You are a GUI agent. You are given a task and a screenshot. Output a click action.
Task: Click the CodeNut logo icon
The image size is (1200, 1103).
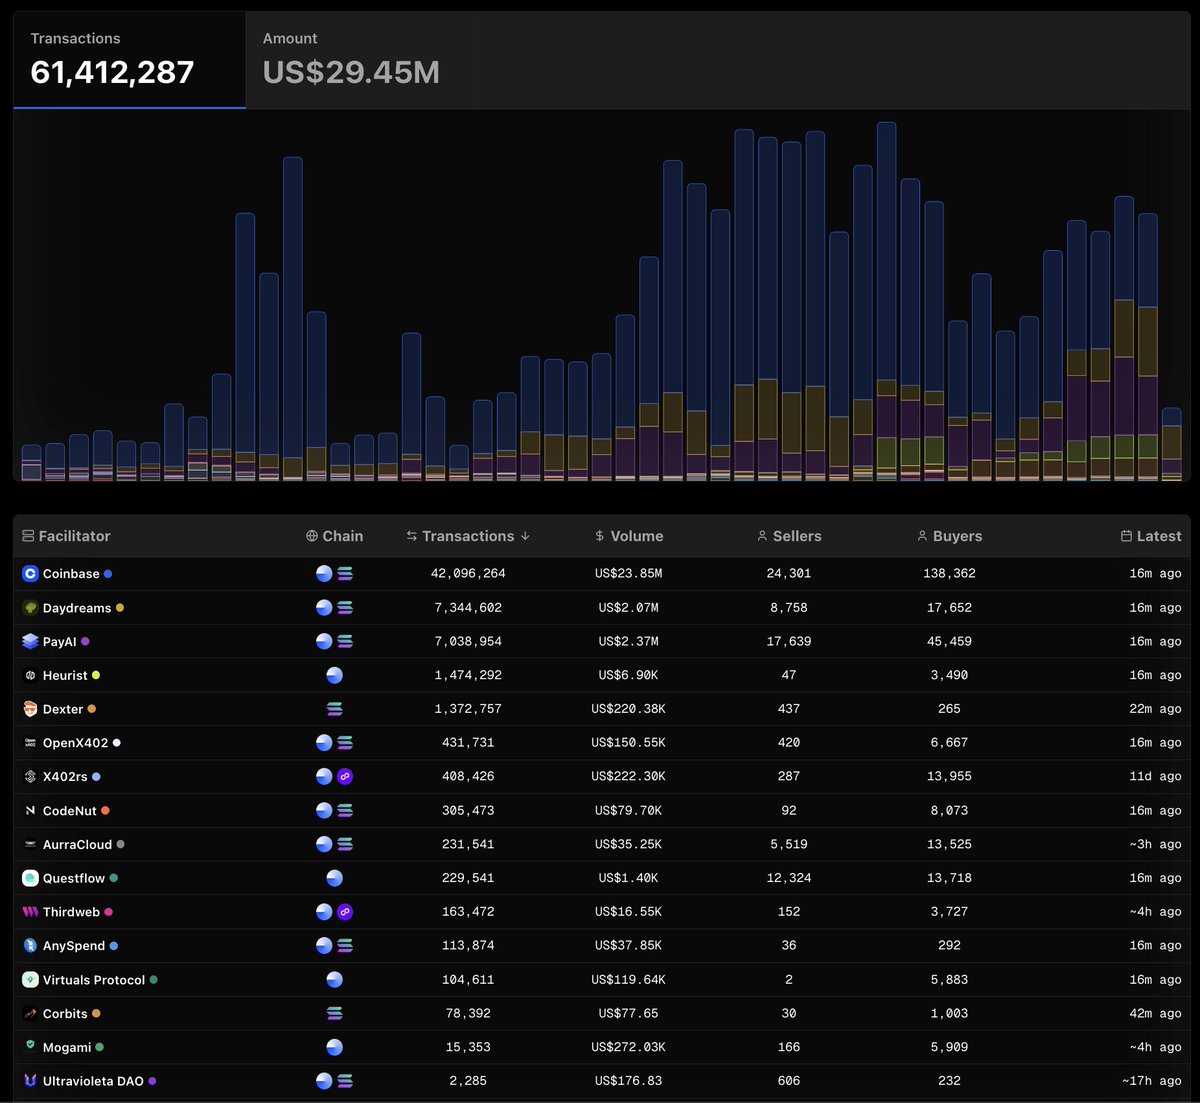(30, 810)
